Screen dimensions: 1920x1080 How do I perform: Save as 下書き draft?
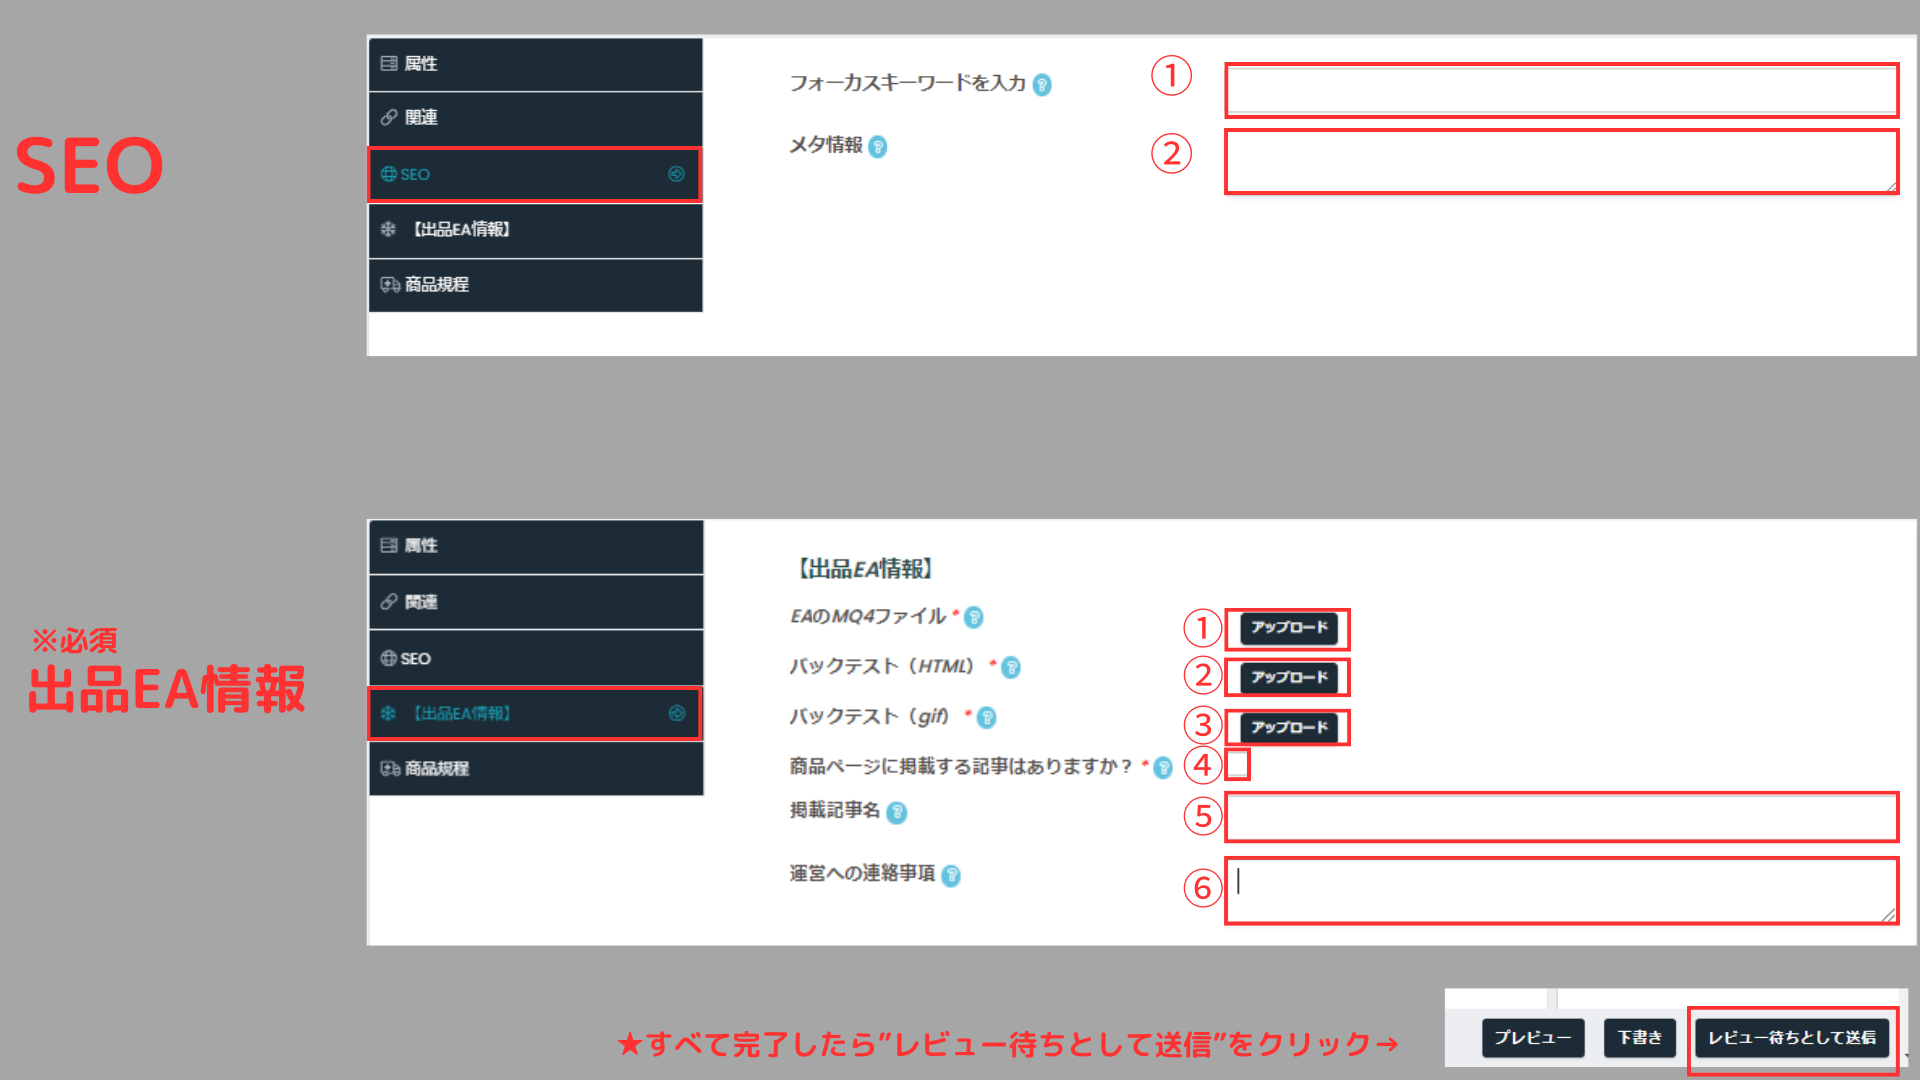(x=1640, y=1038)
